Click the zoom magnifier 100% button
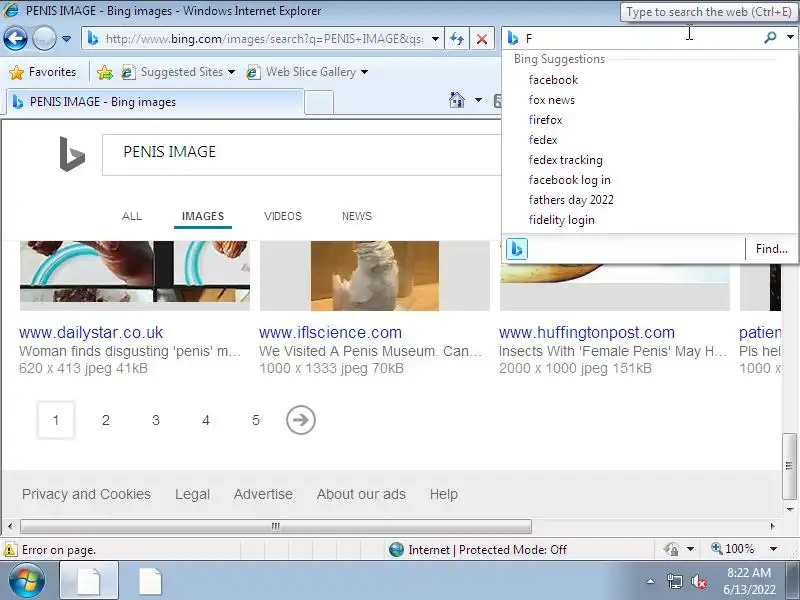The height and width of the screenshot is (600, 800). click(x=733, y=549)
